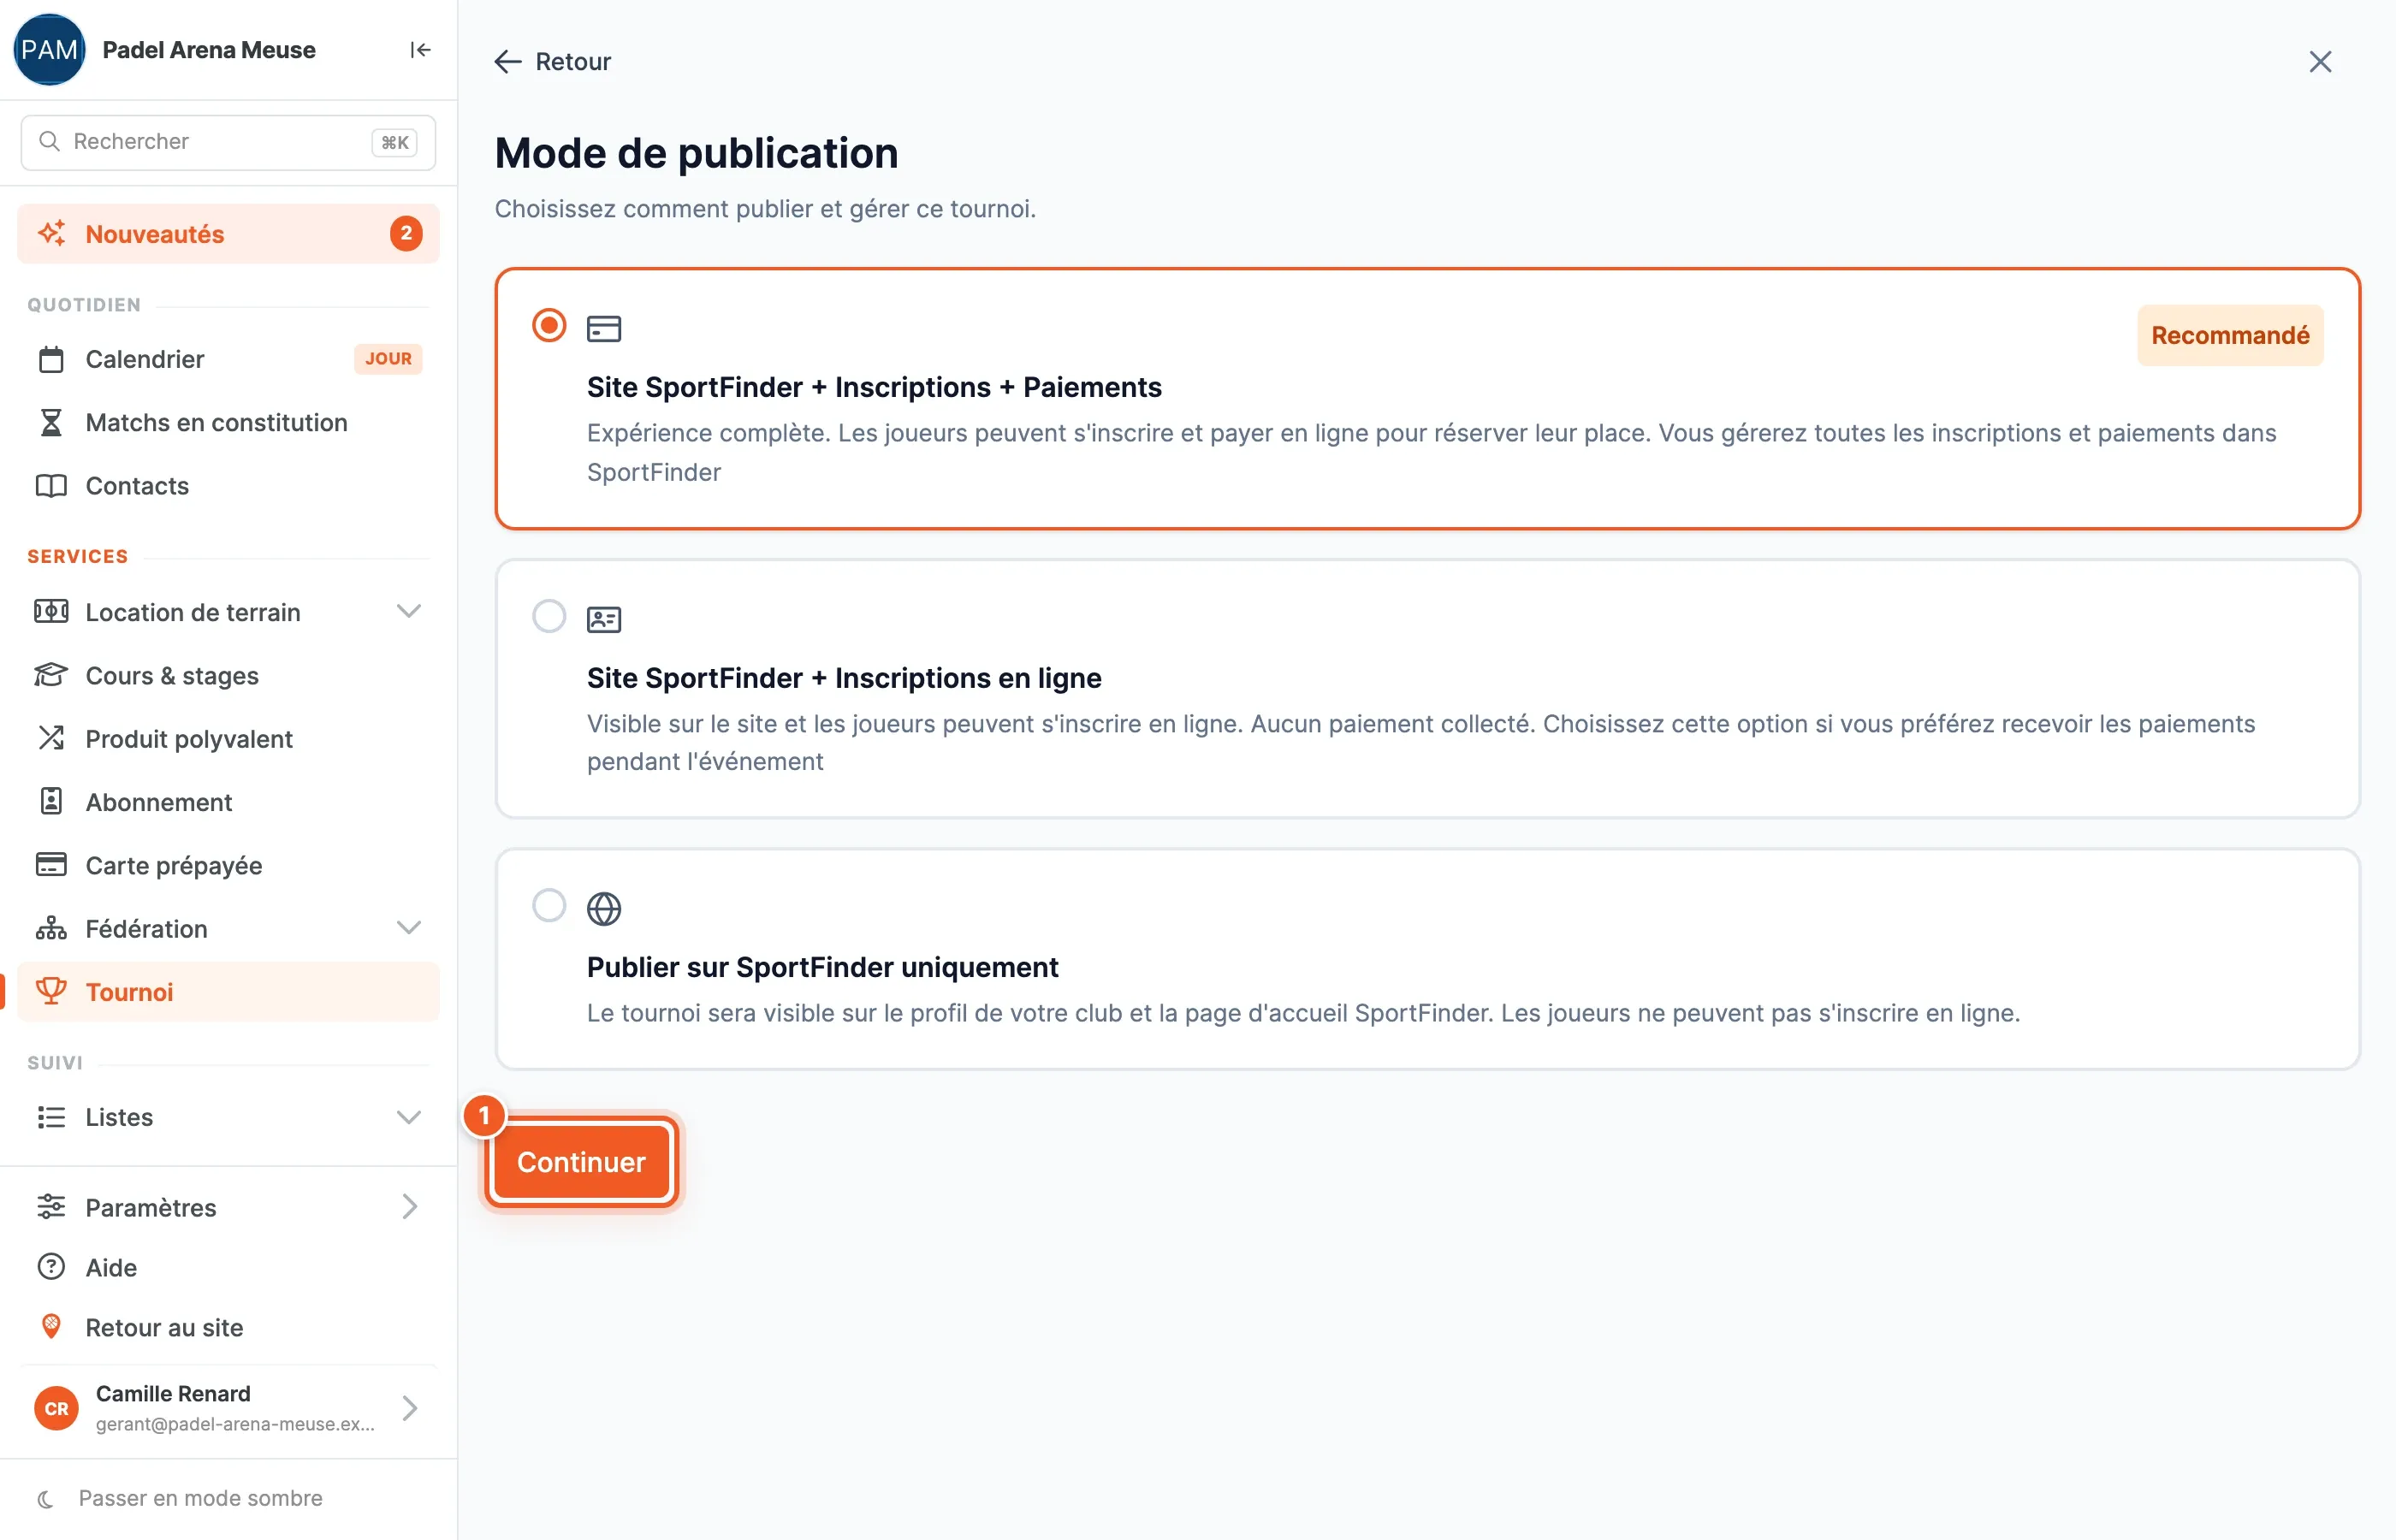Click the Publier sur SportFinder uniquement title
Screen dimensions: 2396x1540
(x=822, y=967)
